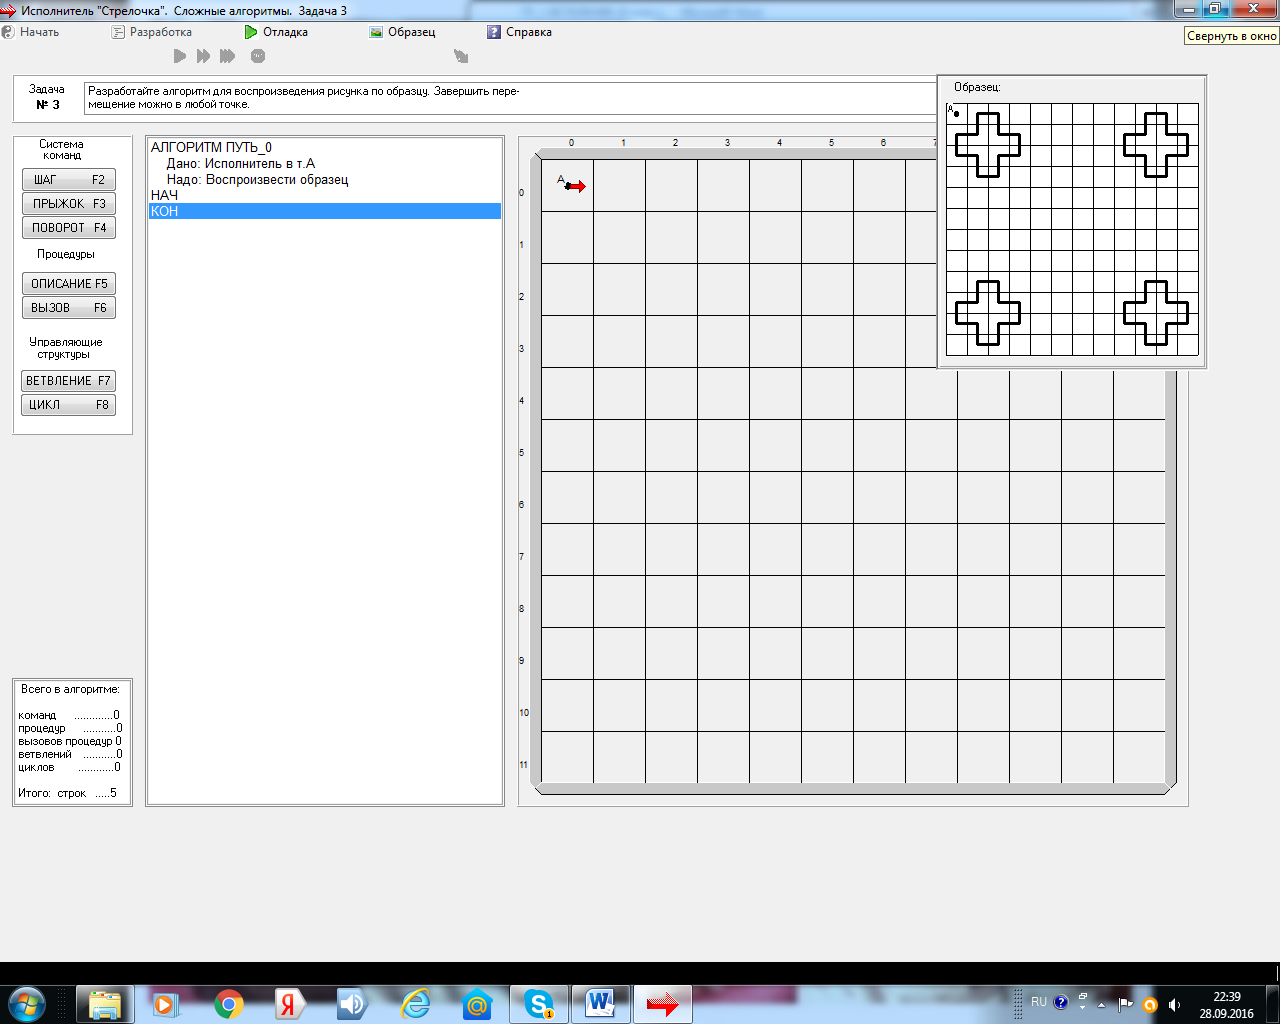Screen dimensions: 1280x1024
Task: Click the ОПИСАНИЕ F5 procedure button
Action: (x=69, y=284)
